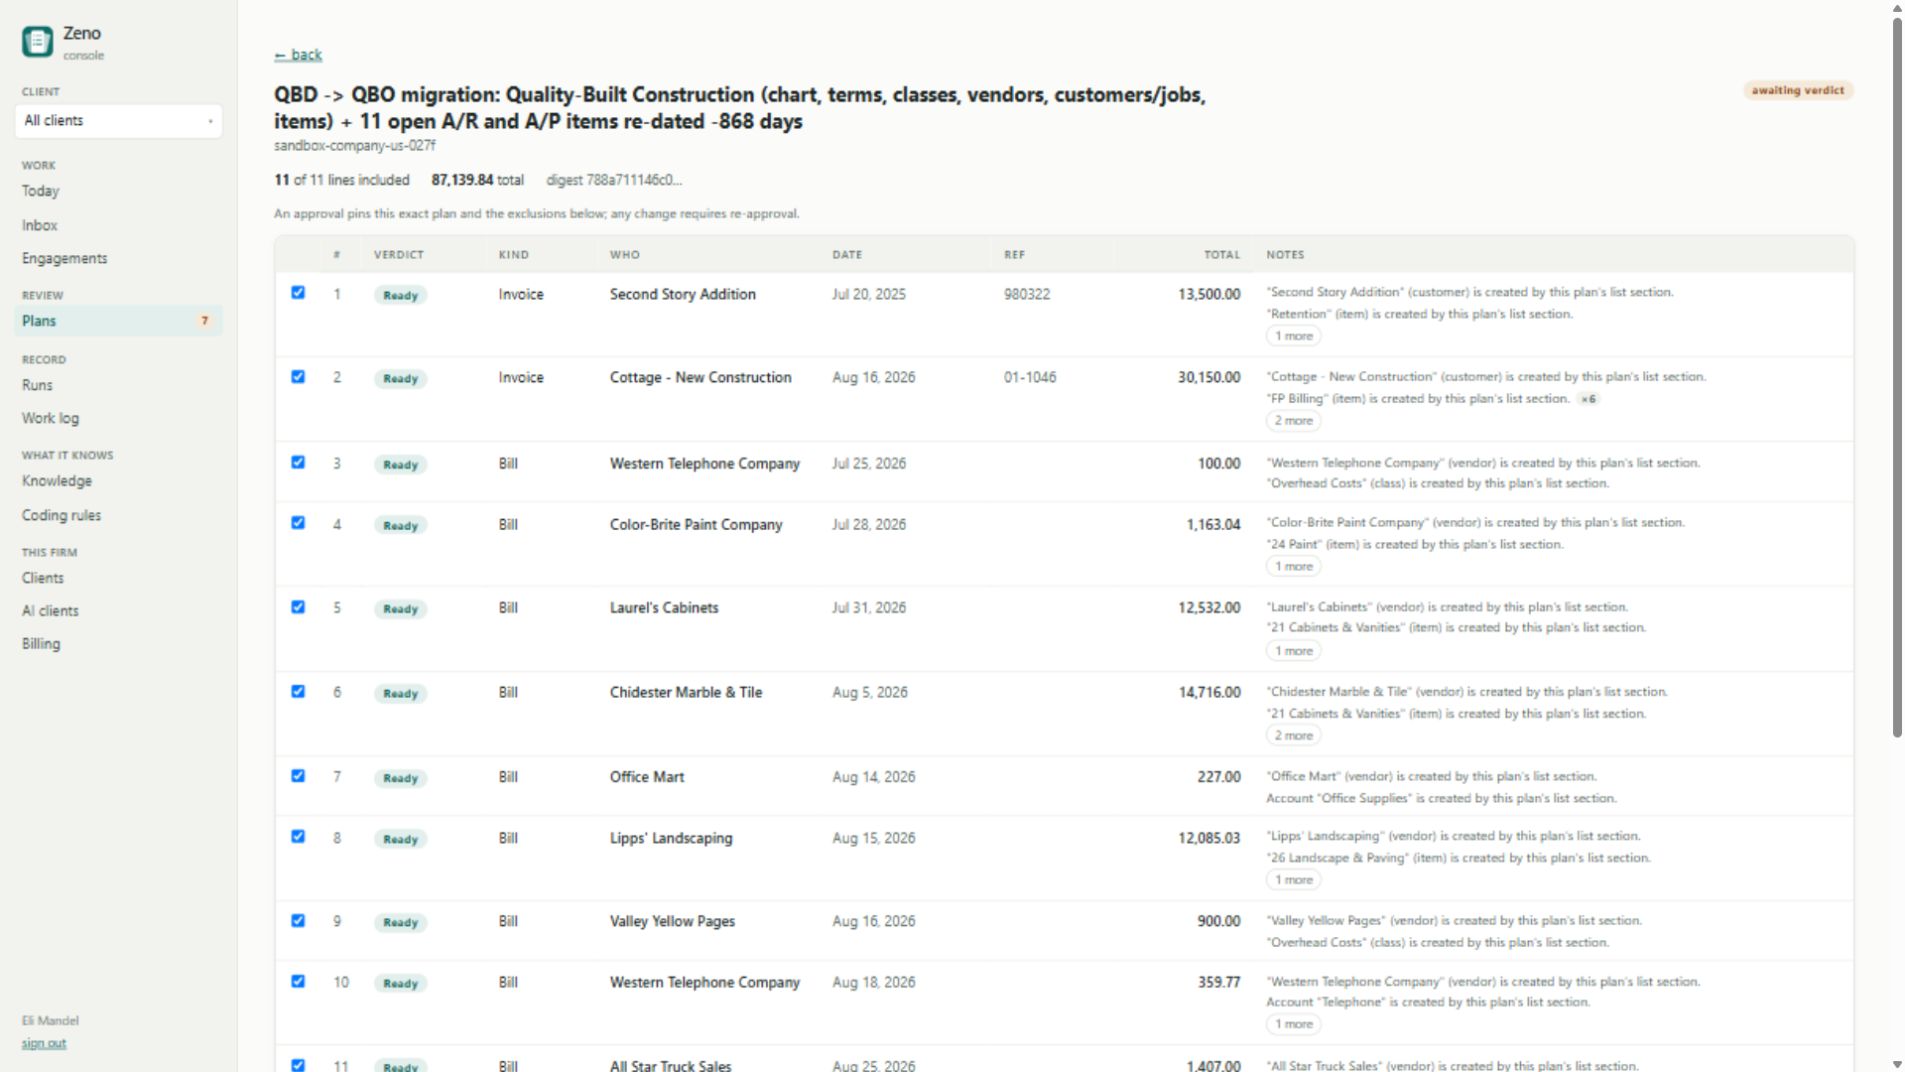Open the Runs record page
The width and height of the screenshot is (1905, 1072).
click(x=37, y=385)
